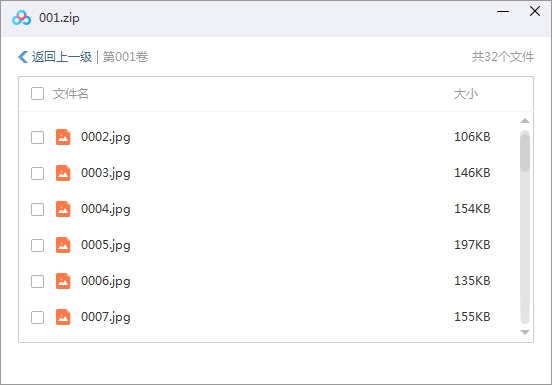Screen dimensions: 552x385
Task: Click the scrollbar down arrow
Action: [x=525, y=332]
